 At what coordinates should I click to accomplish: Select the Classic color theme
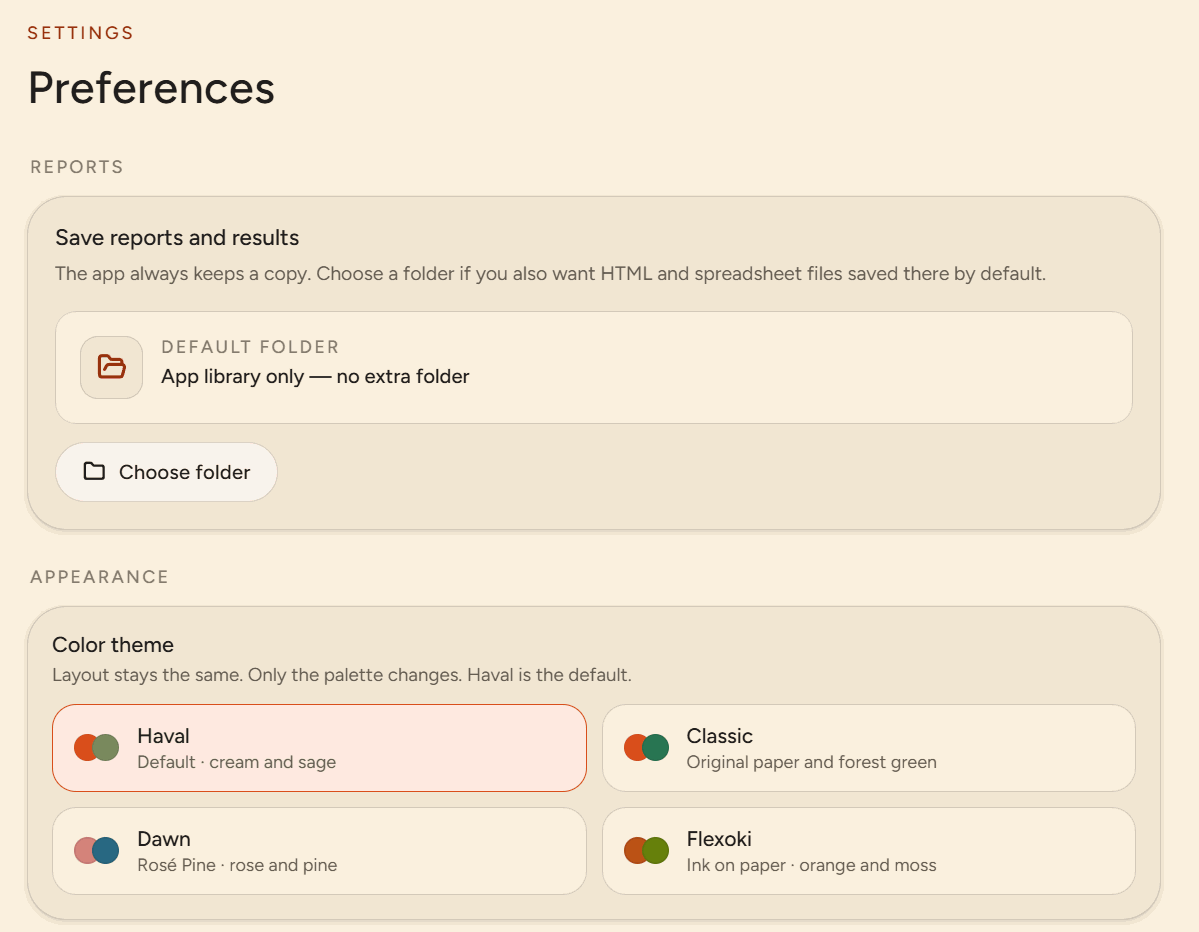click(x=869, y=748)
